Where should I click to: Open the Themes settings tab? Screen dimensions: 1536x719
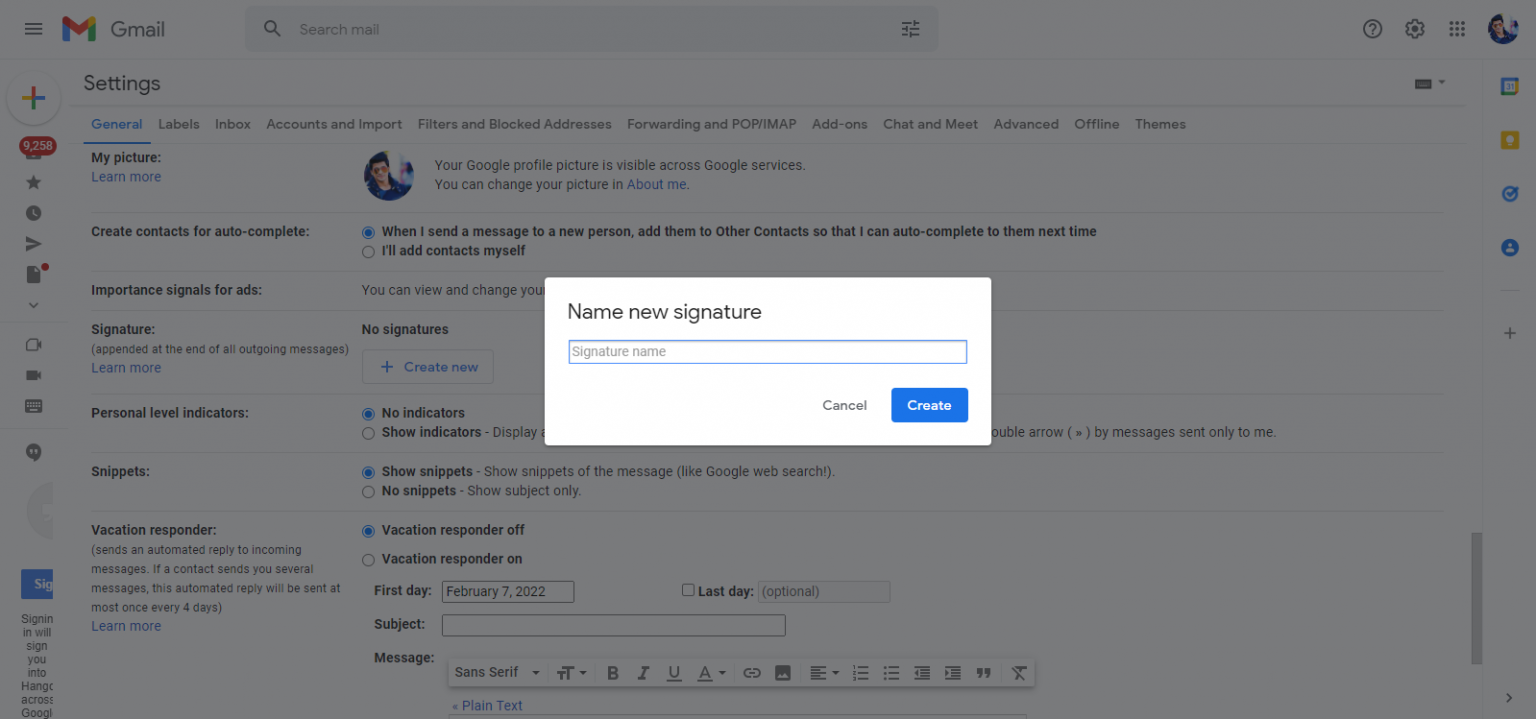click(x=1160, y=124)
